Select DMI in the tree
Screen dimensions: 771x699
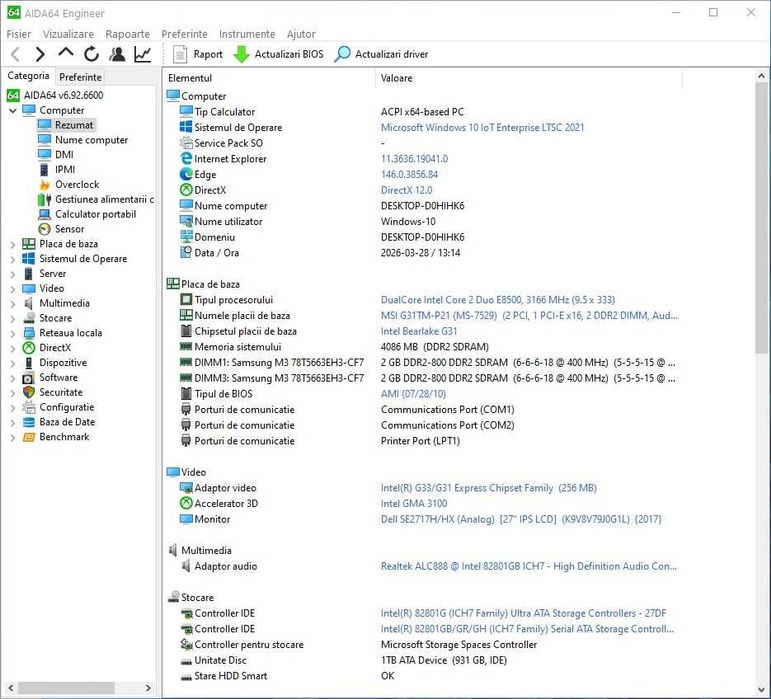click(64, 155)
